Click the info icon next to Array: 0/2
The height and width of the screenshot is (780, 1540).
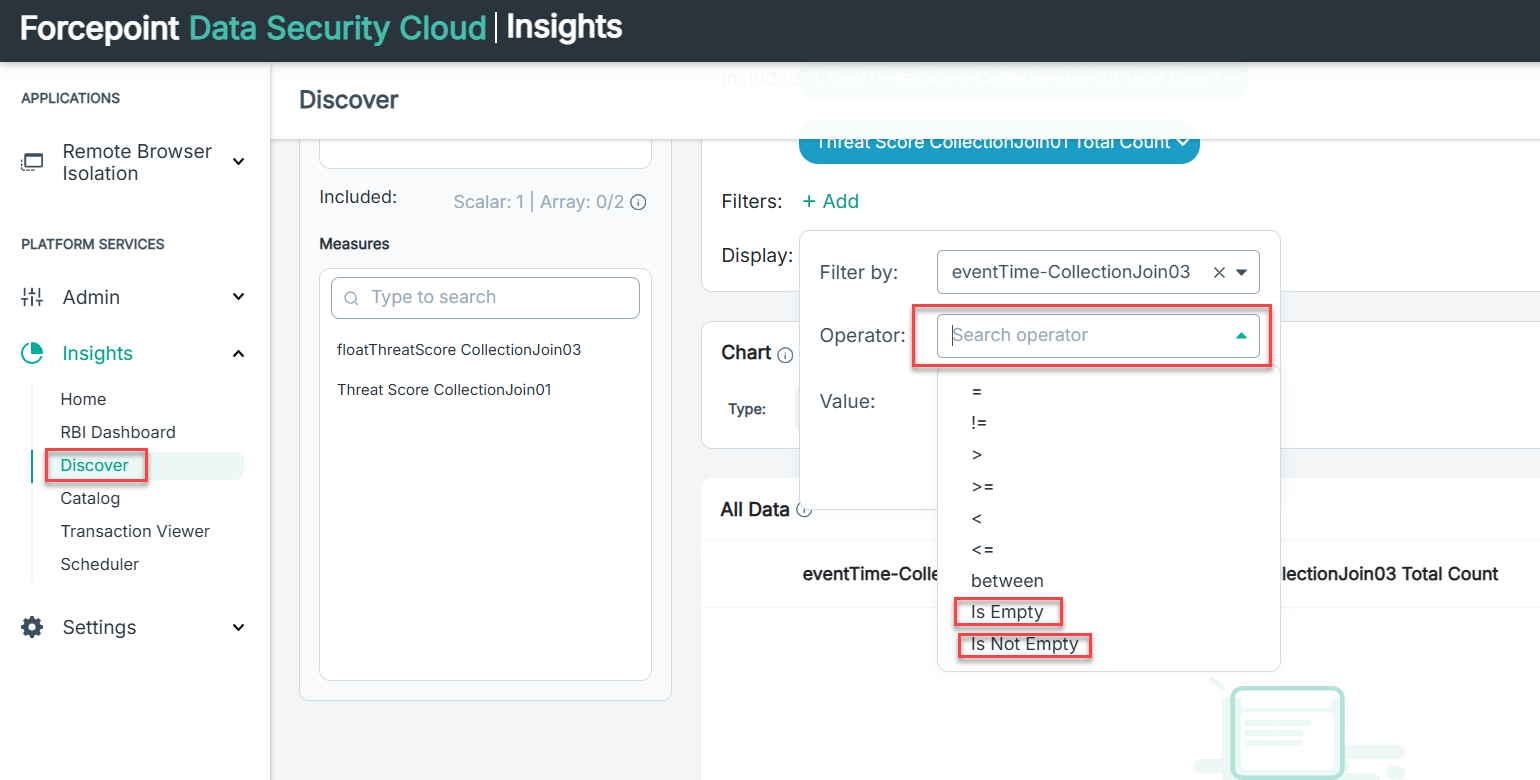coord(638,202)
